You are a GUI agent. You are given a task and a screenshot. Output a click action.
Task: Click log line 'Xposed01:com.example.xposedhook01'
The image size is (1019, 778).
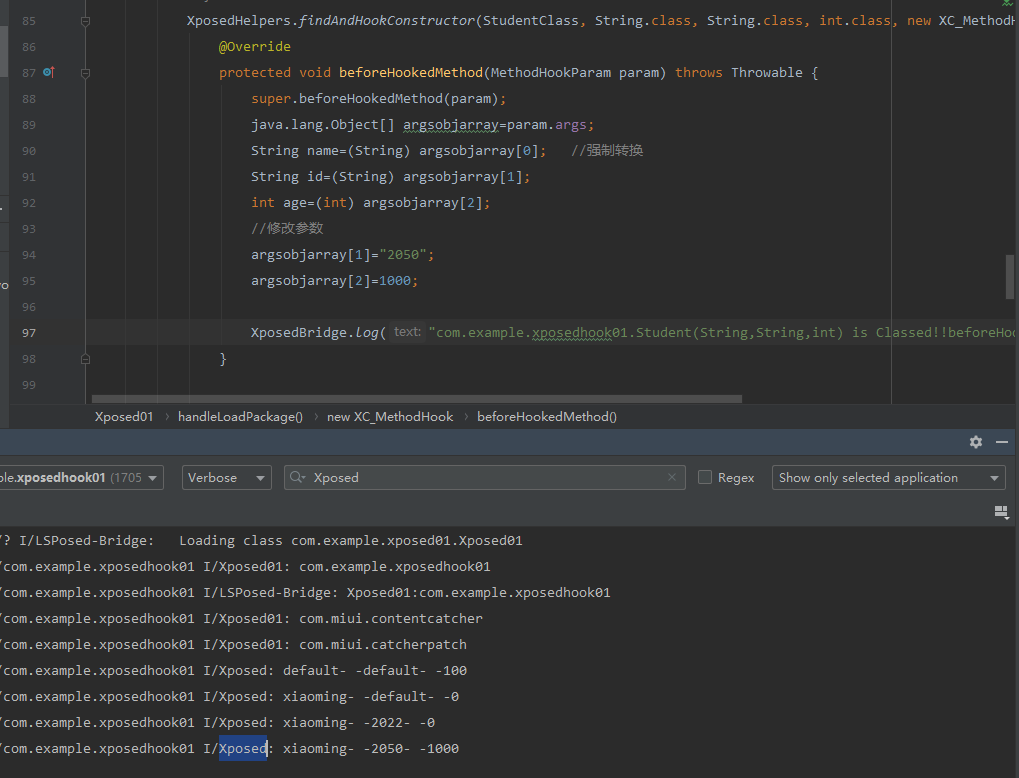point(478,593)
